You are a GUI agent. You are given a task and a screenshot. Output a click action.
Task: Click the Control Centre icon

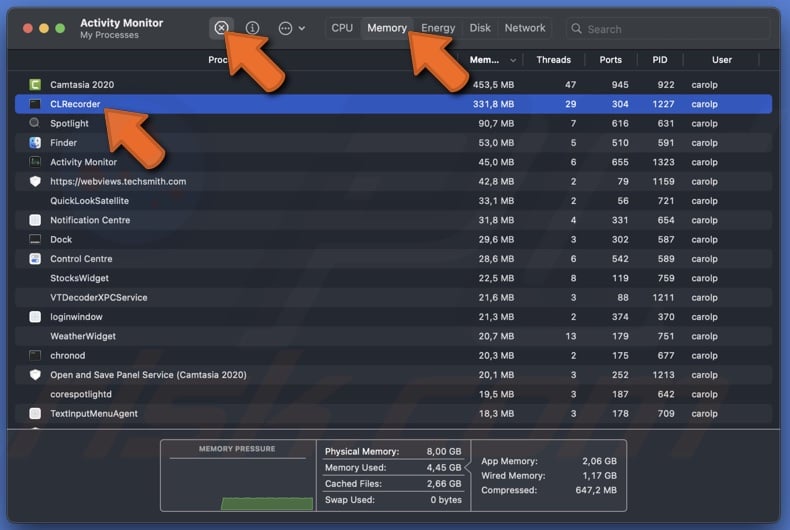coord(35,259)
